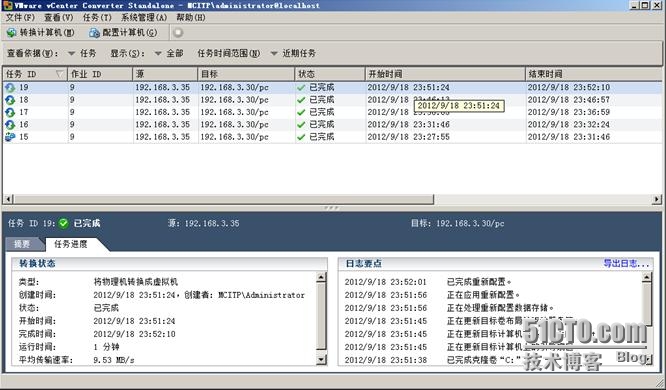666x390 pixels.
Task: Click the 将物理机转换成虚拟机 type value
Action: point(136,282)
